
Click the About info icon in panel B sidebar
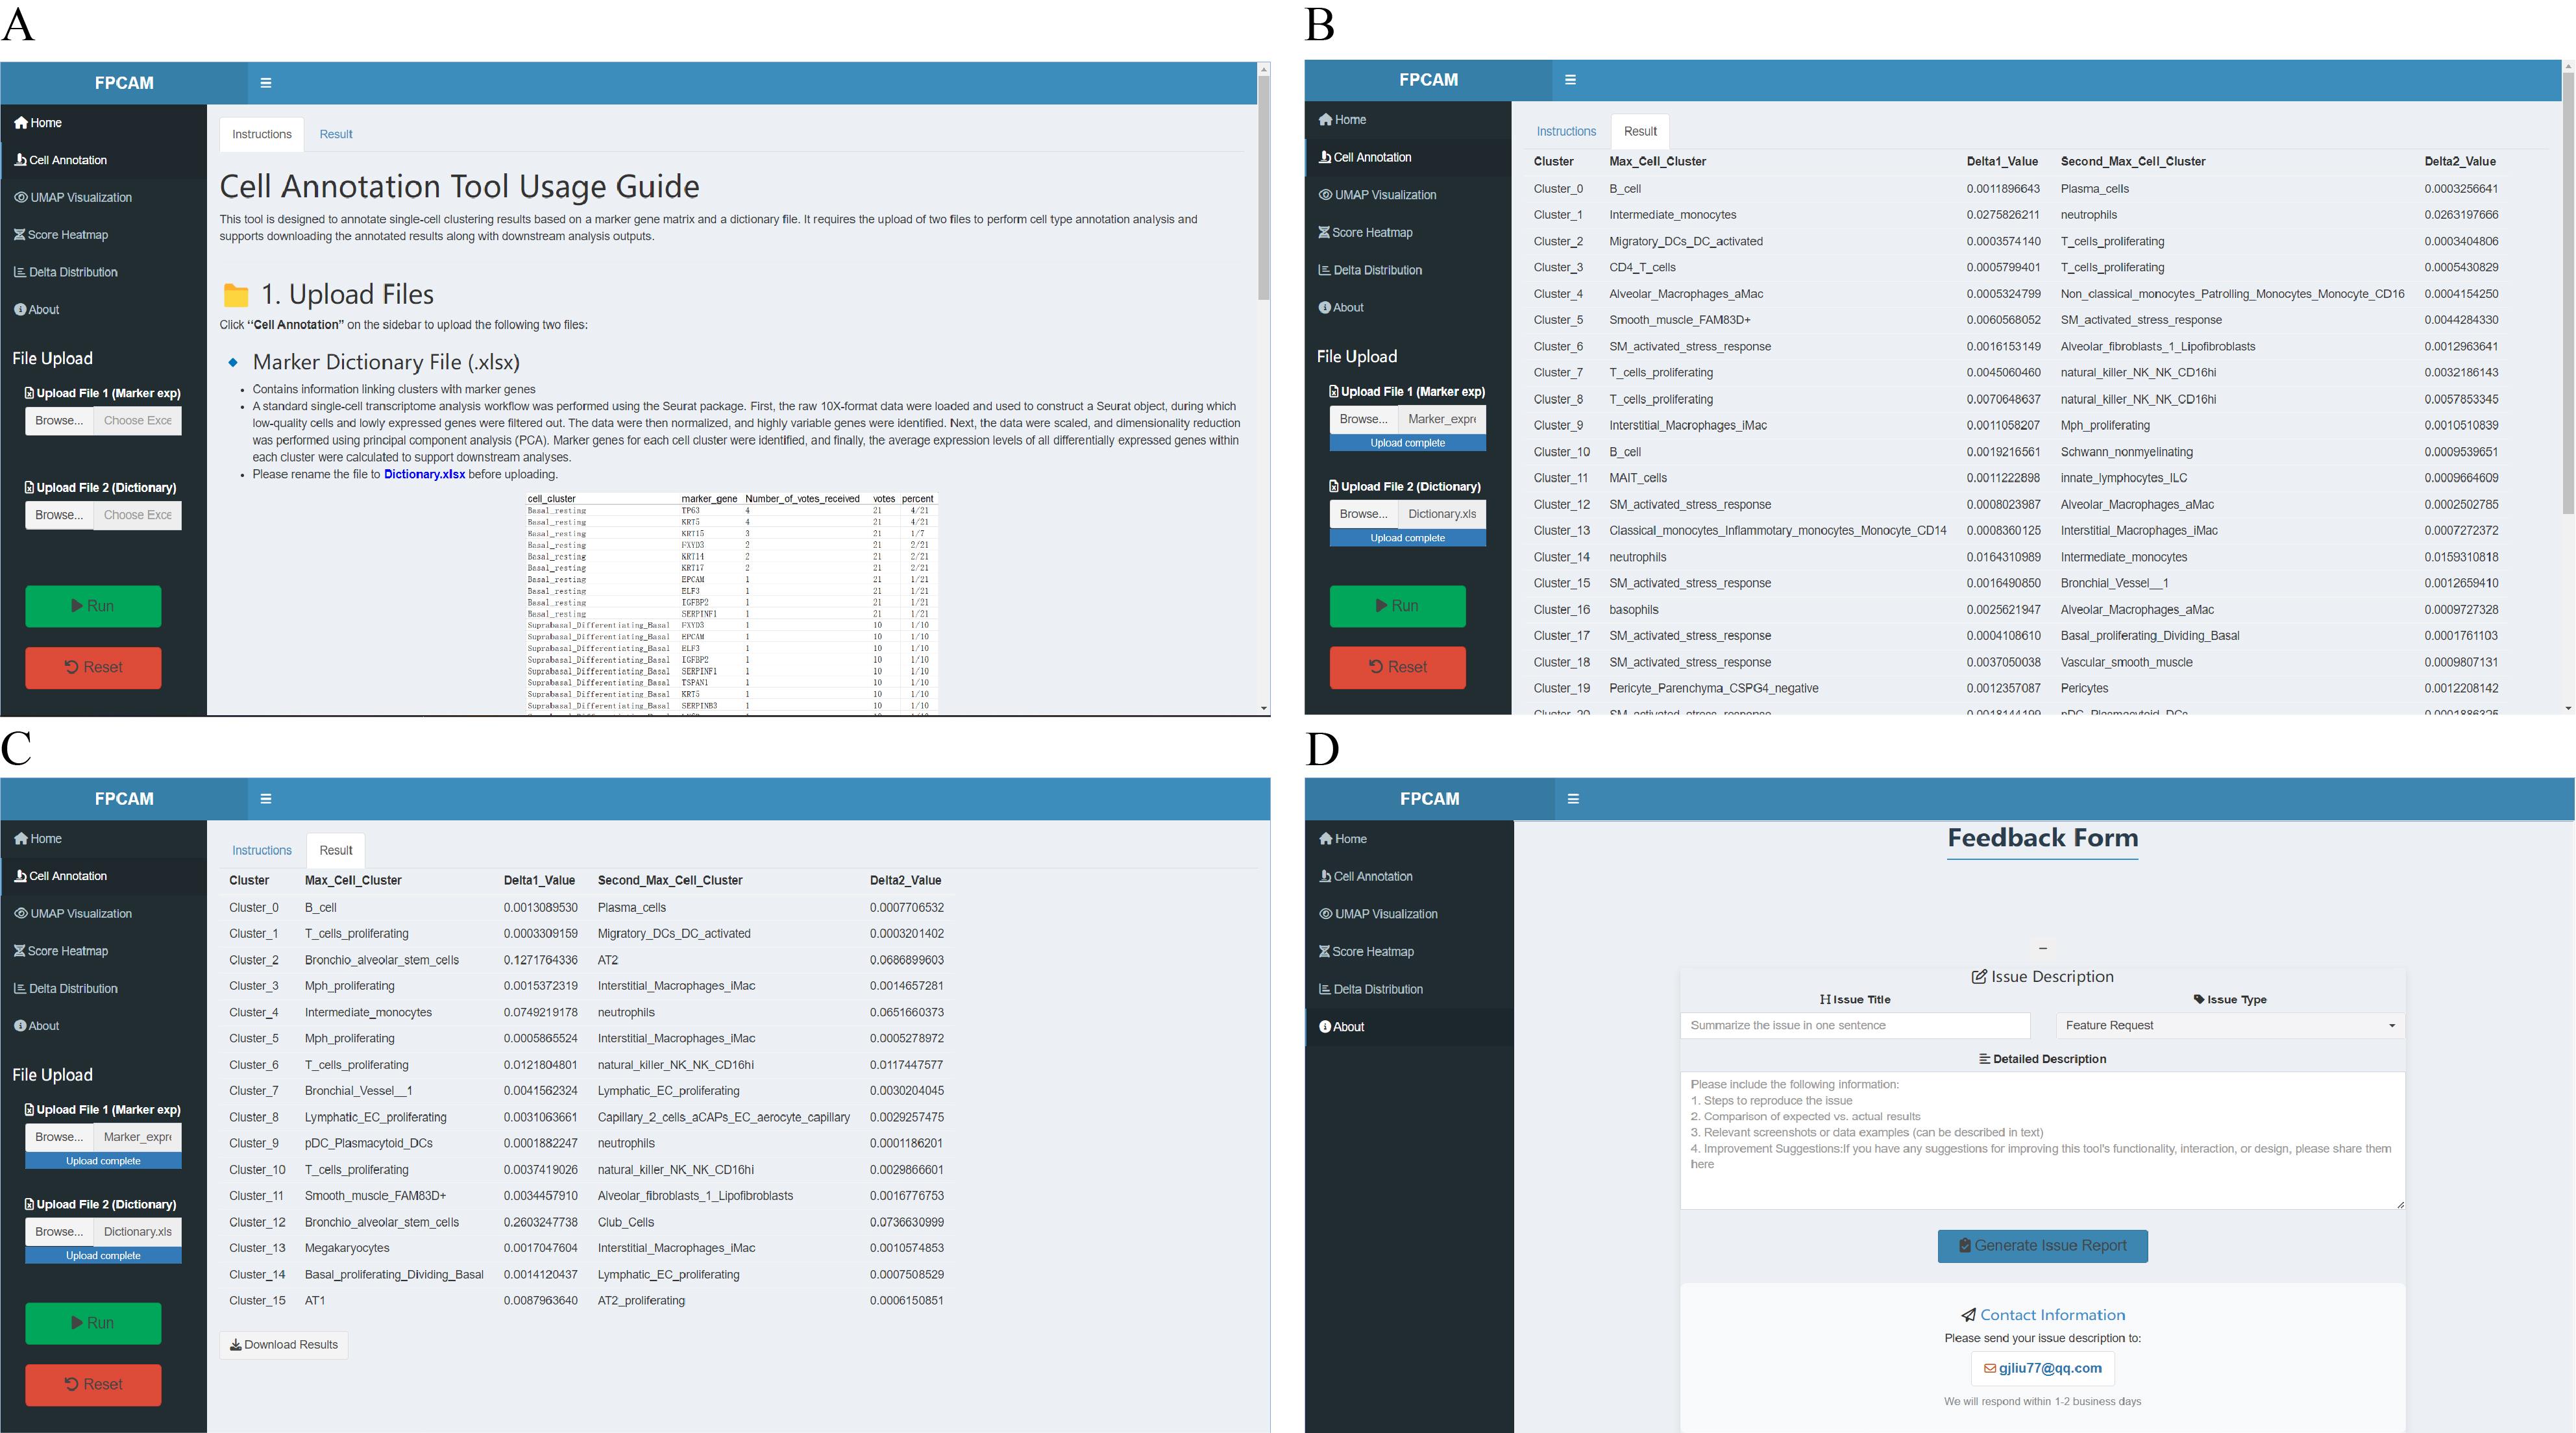pos(1325,308)
